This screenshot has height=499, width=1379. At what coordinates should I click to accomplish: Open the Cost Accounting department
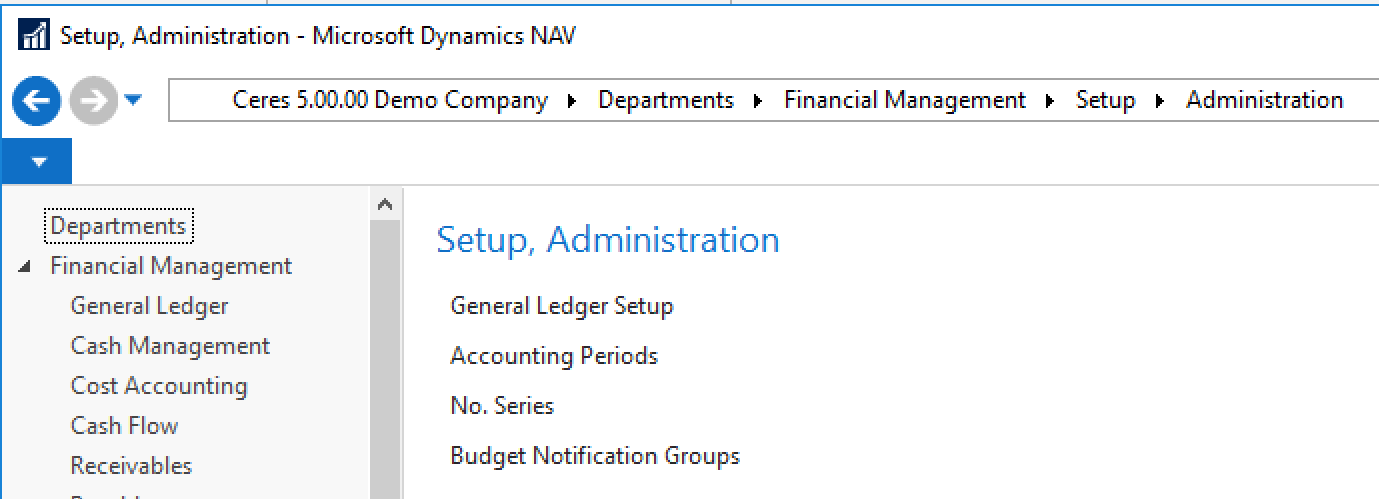click(x=159, y=386)
